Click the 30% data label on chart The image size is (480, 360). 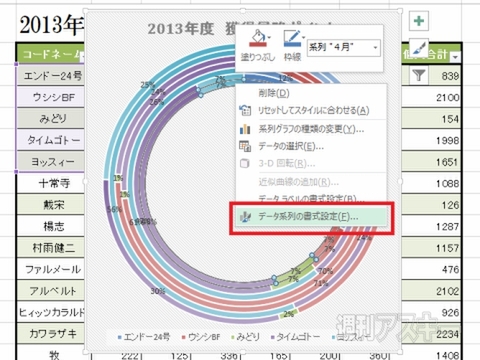coord(157,291)
